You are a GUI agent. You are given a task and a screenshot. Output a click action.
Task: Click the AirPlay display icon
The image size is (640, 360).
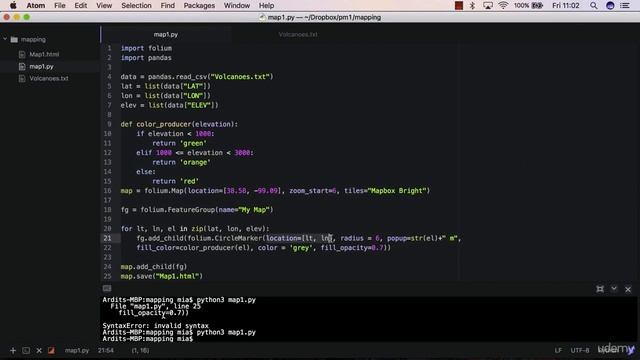[x=488, y=6]
